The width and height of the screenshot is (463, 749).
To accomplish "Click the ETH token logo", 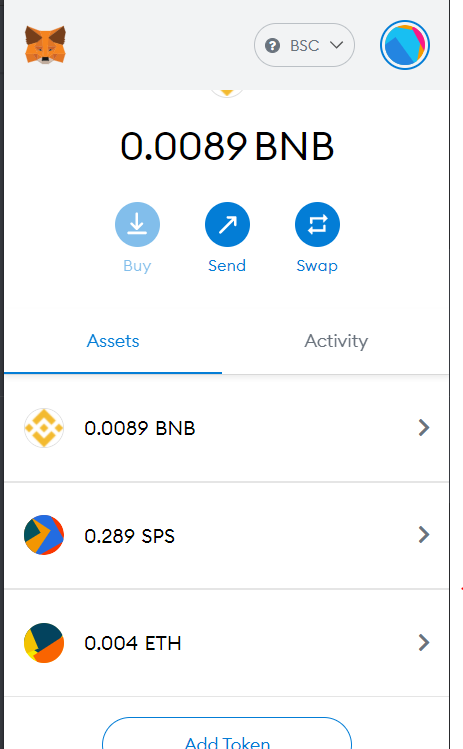I will click(x=44, y=643).
